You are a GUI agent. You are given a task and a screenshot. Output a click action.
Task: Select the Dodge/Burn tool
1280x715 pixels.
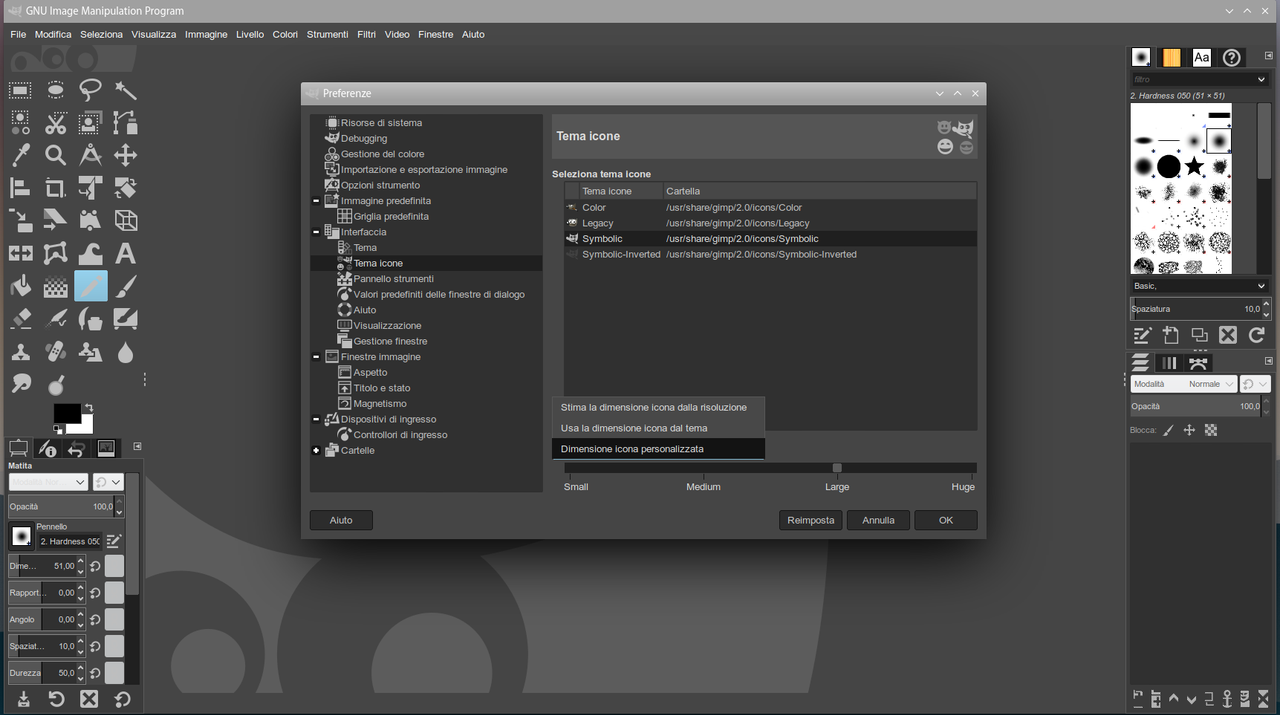pyautogui.click(x=55, y=384)
